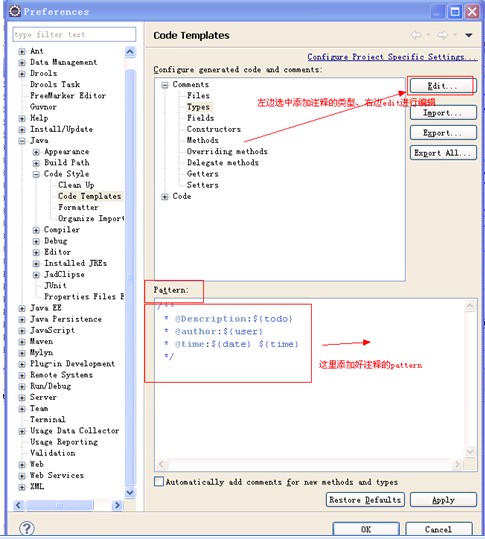Collapse the Java preferences node
Viewport: 485px width, 539px height.
tap(22, 141)
